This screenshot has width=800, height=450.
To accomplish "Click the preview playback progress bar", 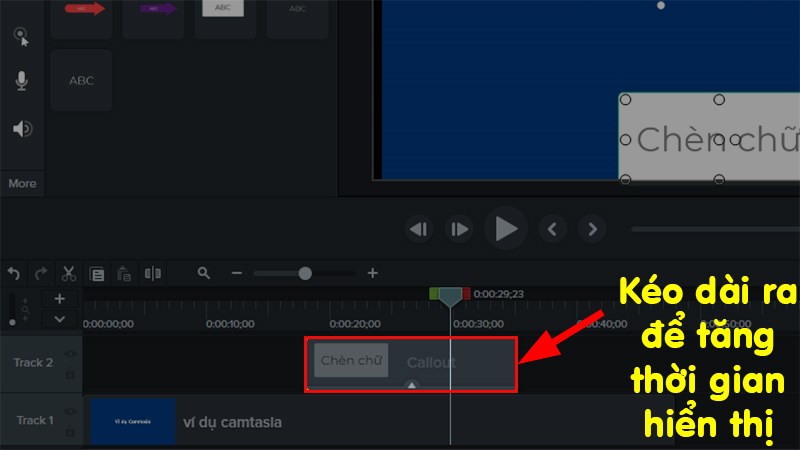I will pyautogui.click(x=715, y=229).
